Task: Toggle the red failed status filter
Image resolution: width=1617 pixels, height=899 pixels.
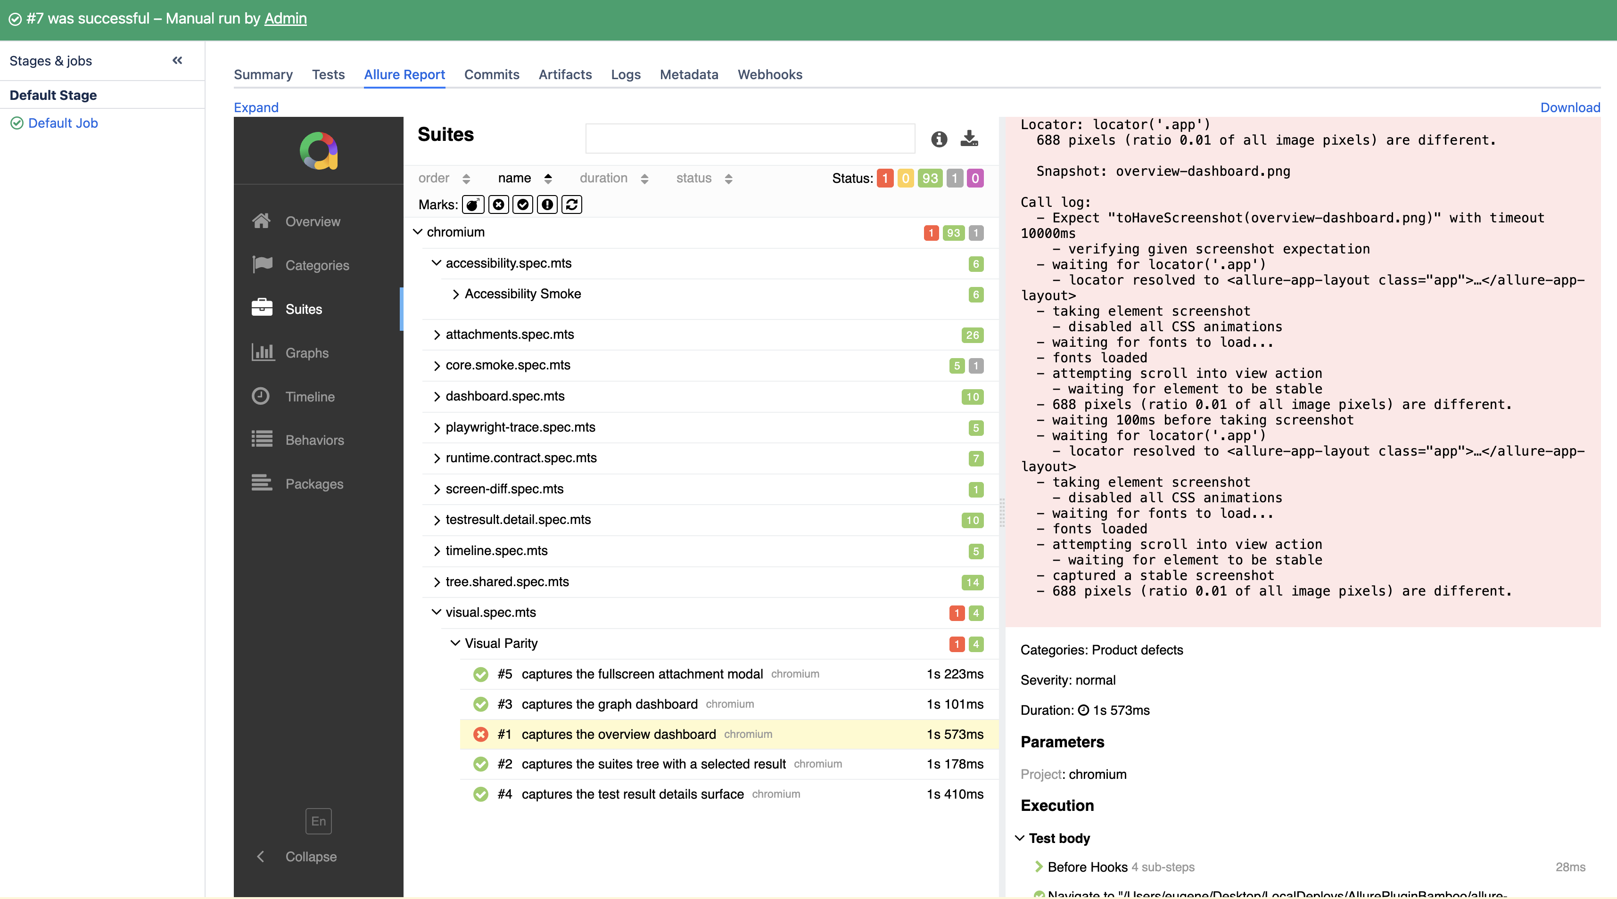Action: tap(885, 178)
